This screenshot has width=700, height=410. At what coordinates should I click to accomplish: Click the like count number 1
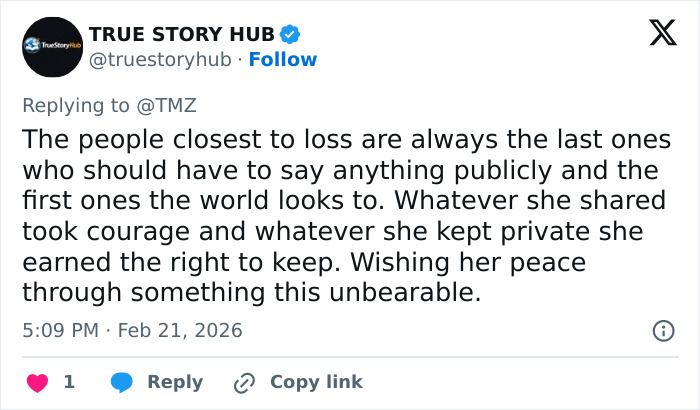click(x=69, y=382)
